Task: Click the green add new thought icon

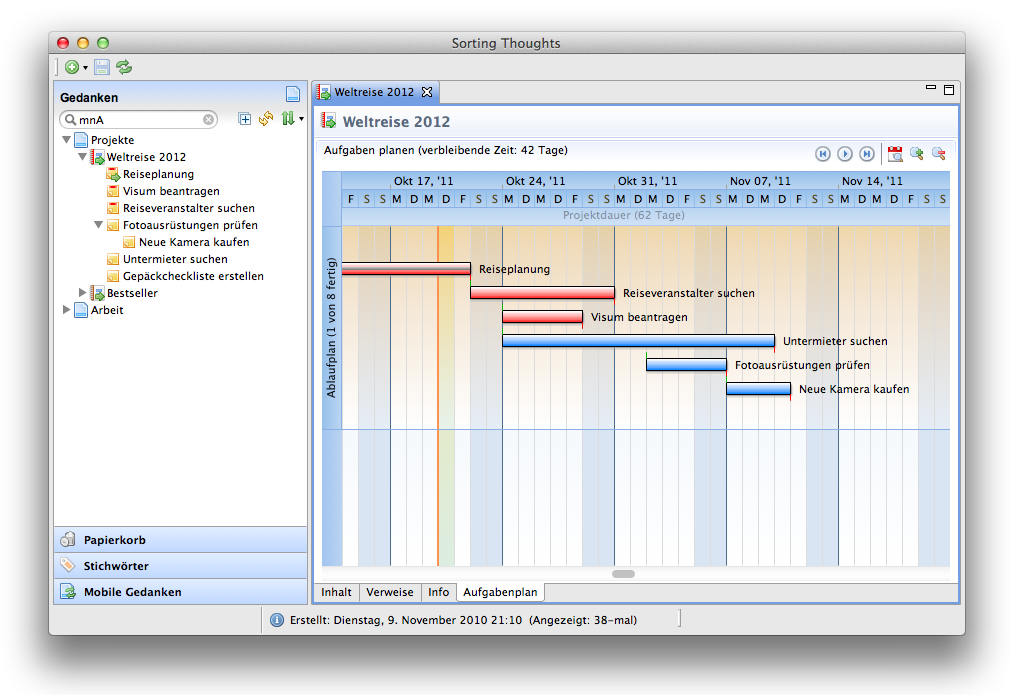Action: tap(72, 68)
